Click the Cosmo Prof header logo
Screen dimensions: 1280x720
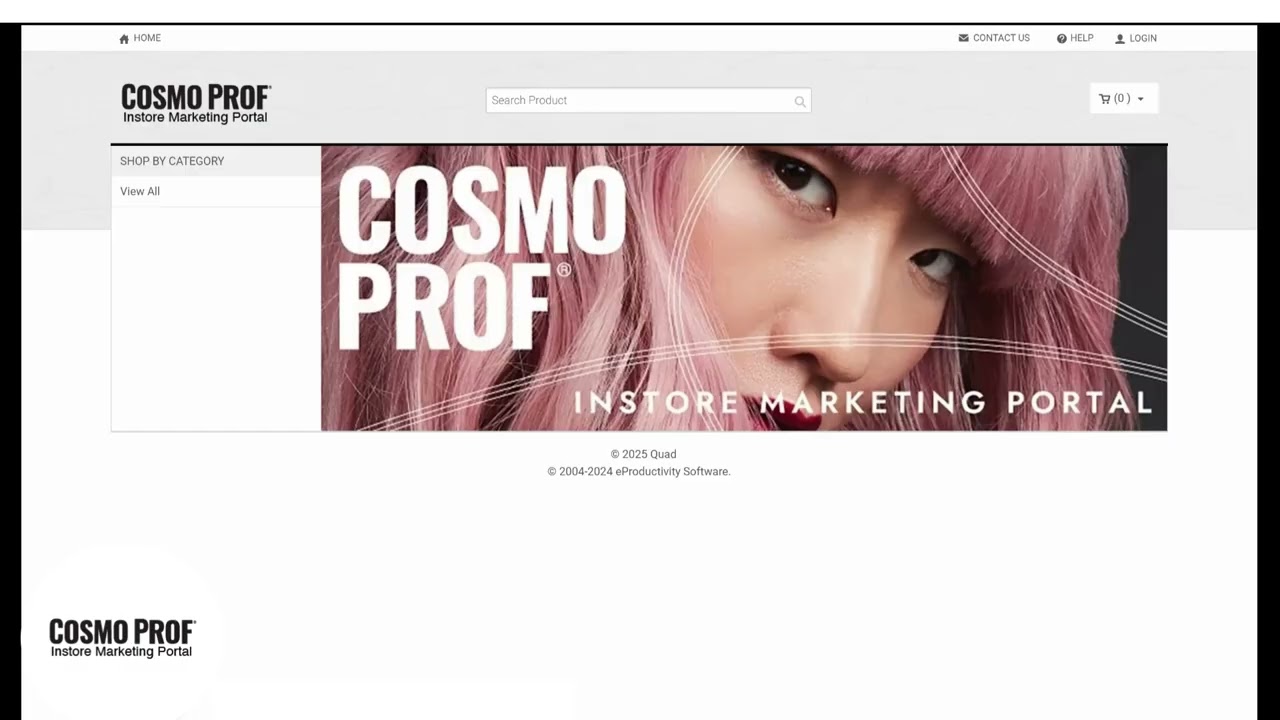[x=196, y=104]
